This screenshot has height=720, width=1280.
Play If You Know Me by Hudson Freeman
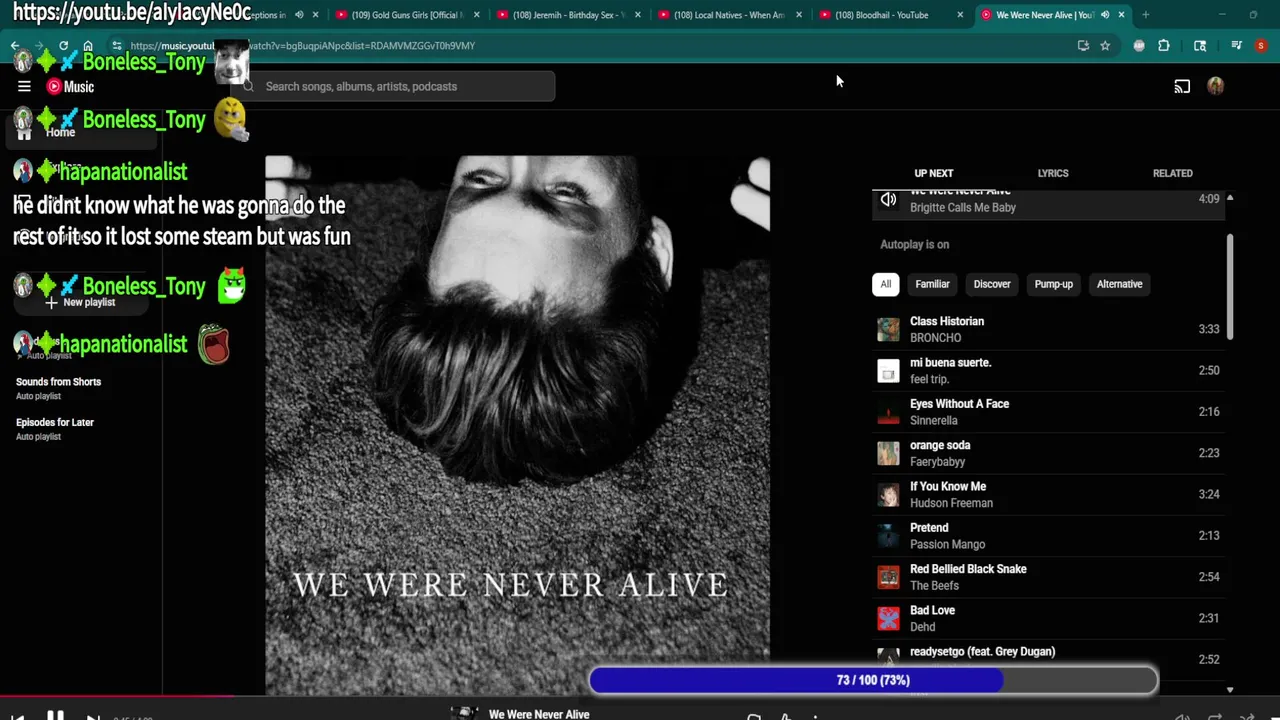click(x=1049, y=494)
